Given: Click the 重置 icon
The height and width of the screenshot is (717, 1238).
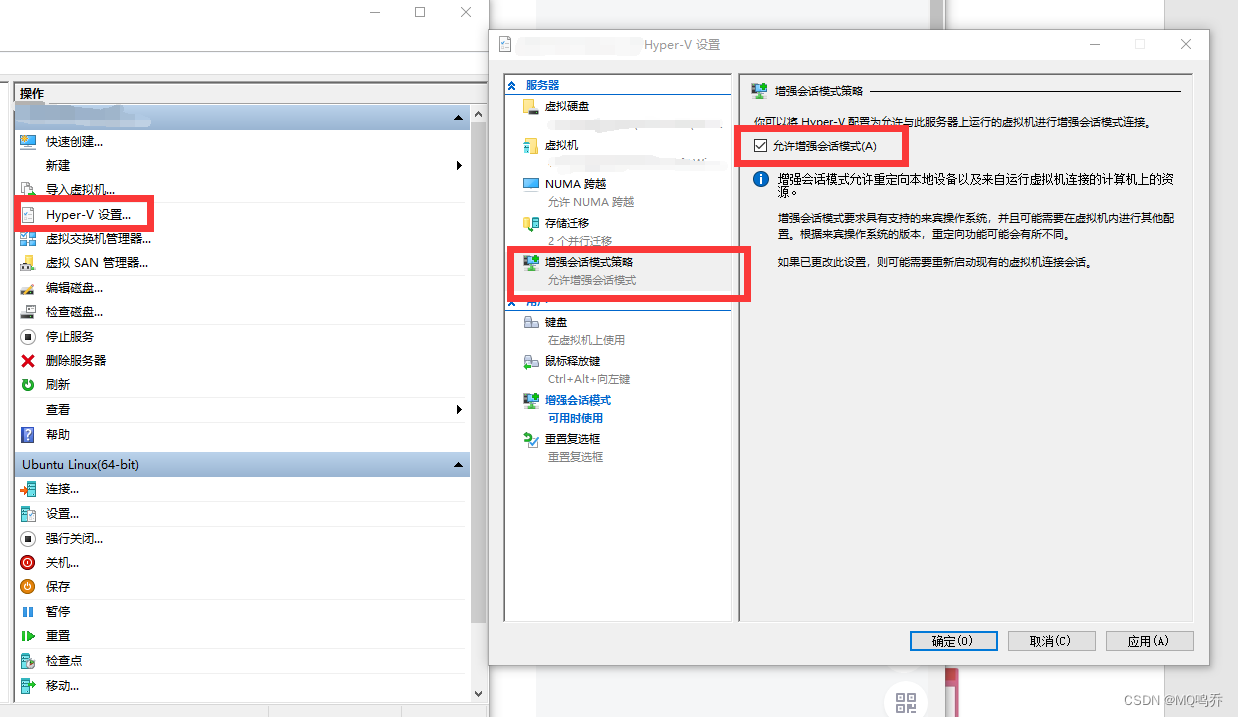Looking at the screenshot, I should click(28, 636).
